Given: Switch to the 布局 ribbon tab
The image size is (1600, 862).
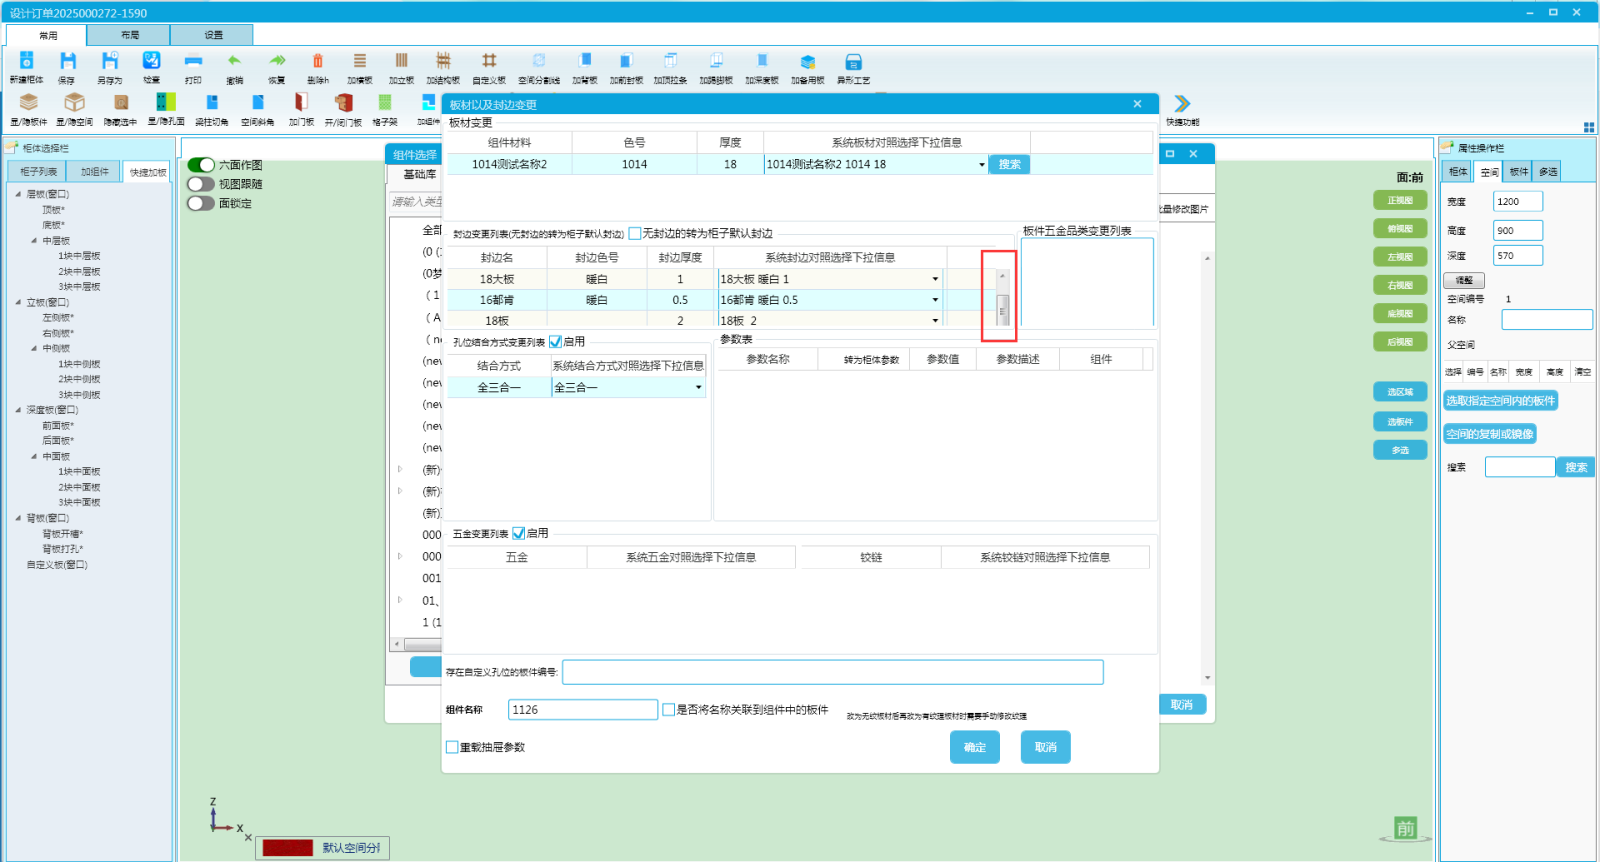Looking at the screenshot, I should click(130, 35).
